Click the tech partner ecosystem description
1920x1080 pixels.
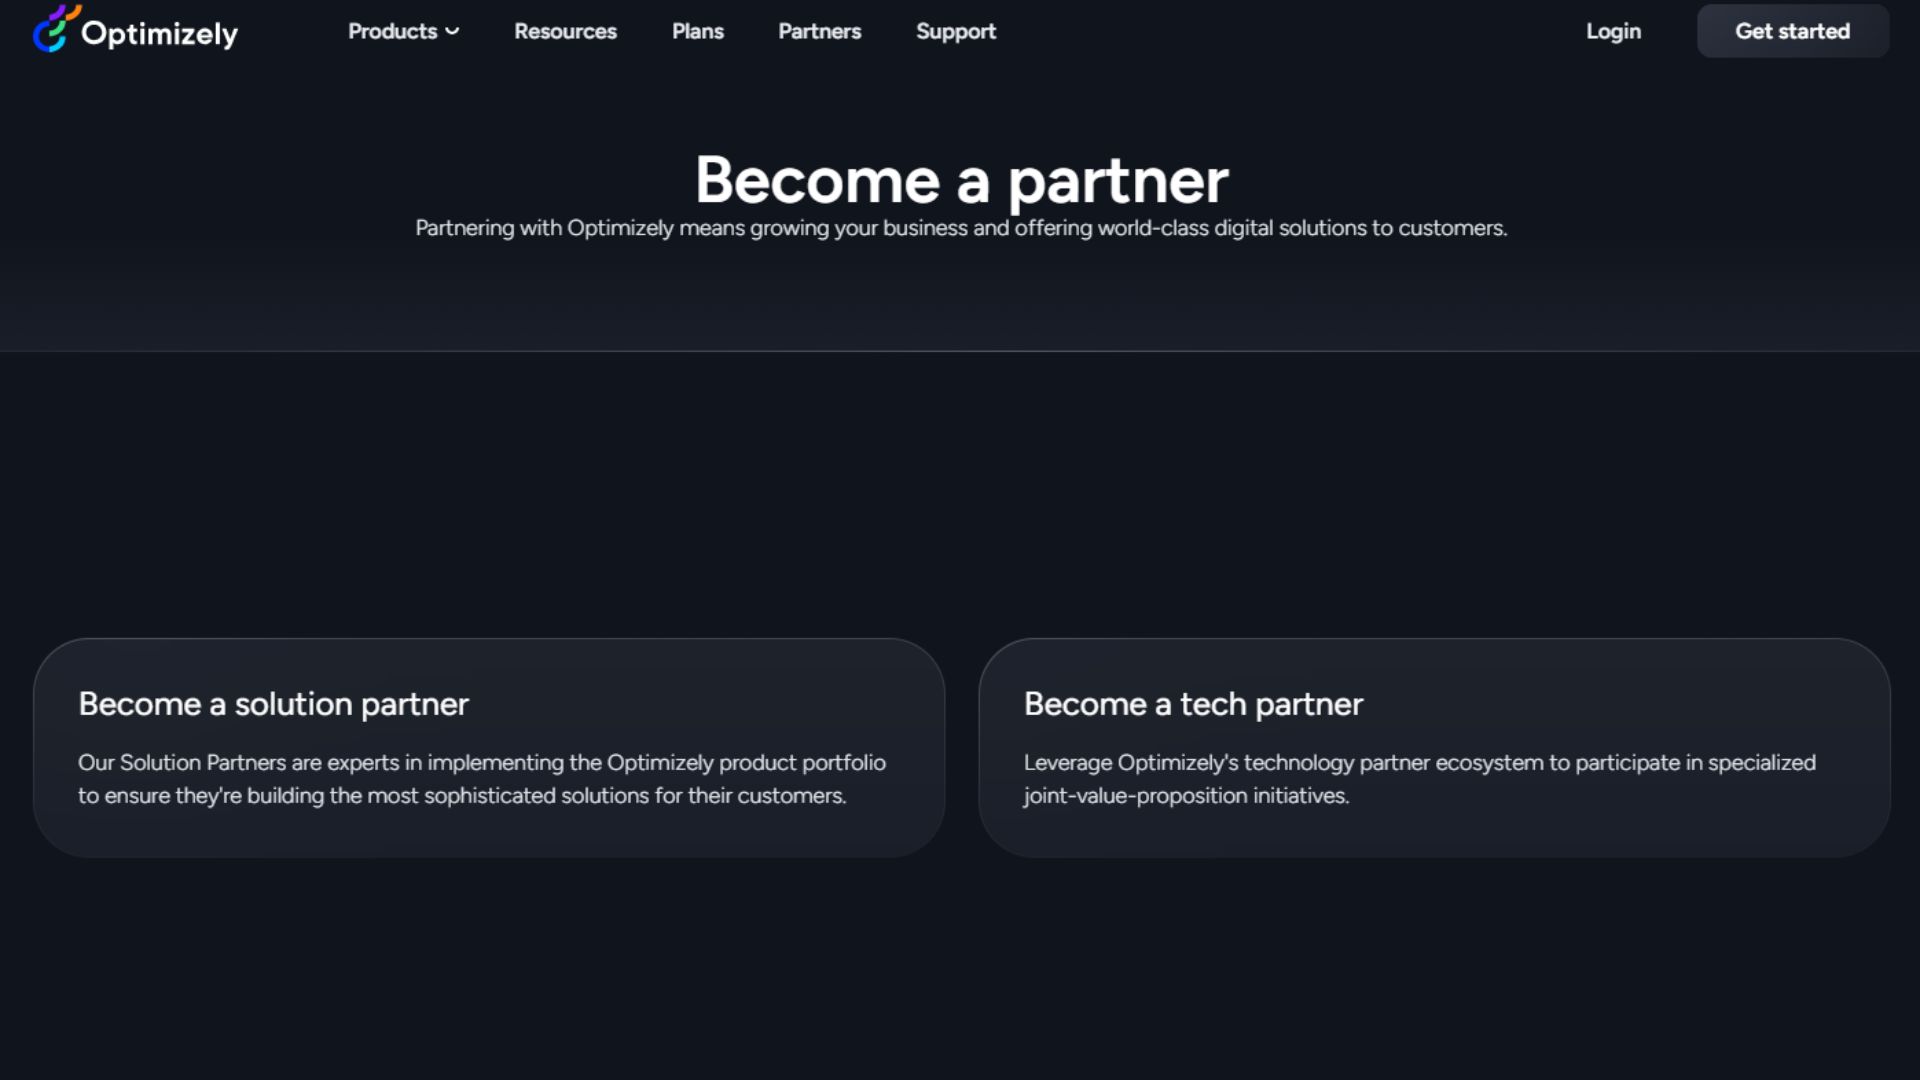pos(1419,779)
